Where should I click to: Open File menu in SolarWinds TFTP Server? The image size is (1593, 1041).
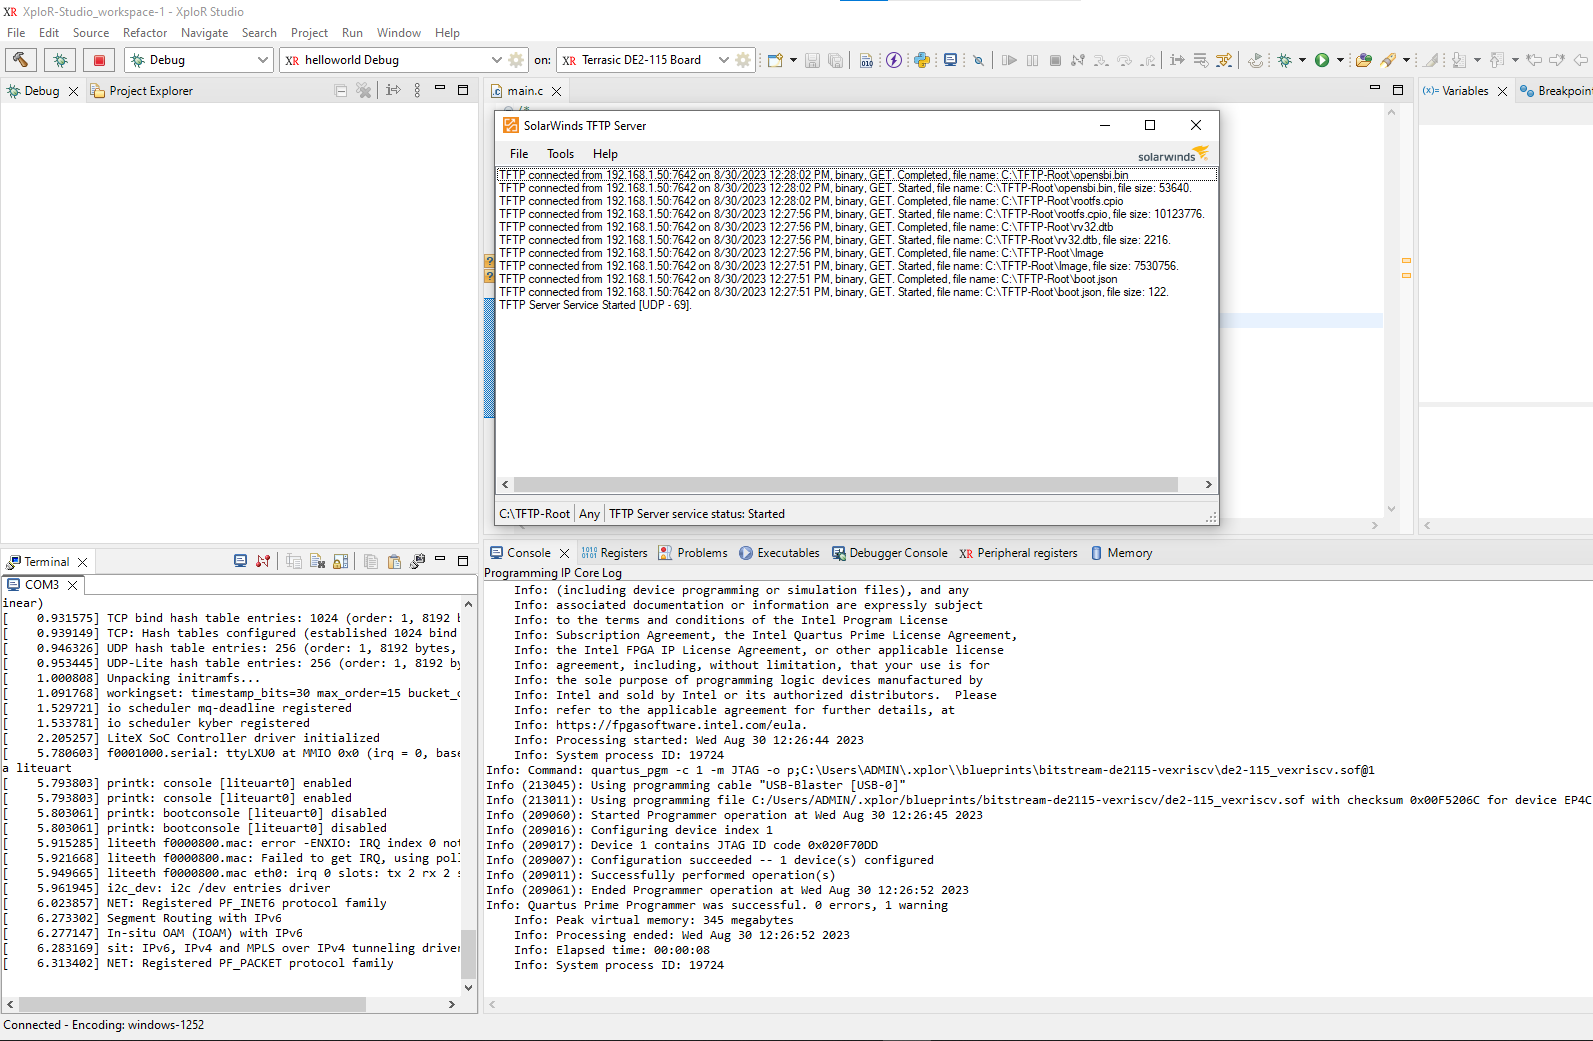[519, 154]
